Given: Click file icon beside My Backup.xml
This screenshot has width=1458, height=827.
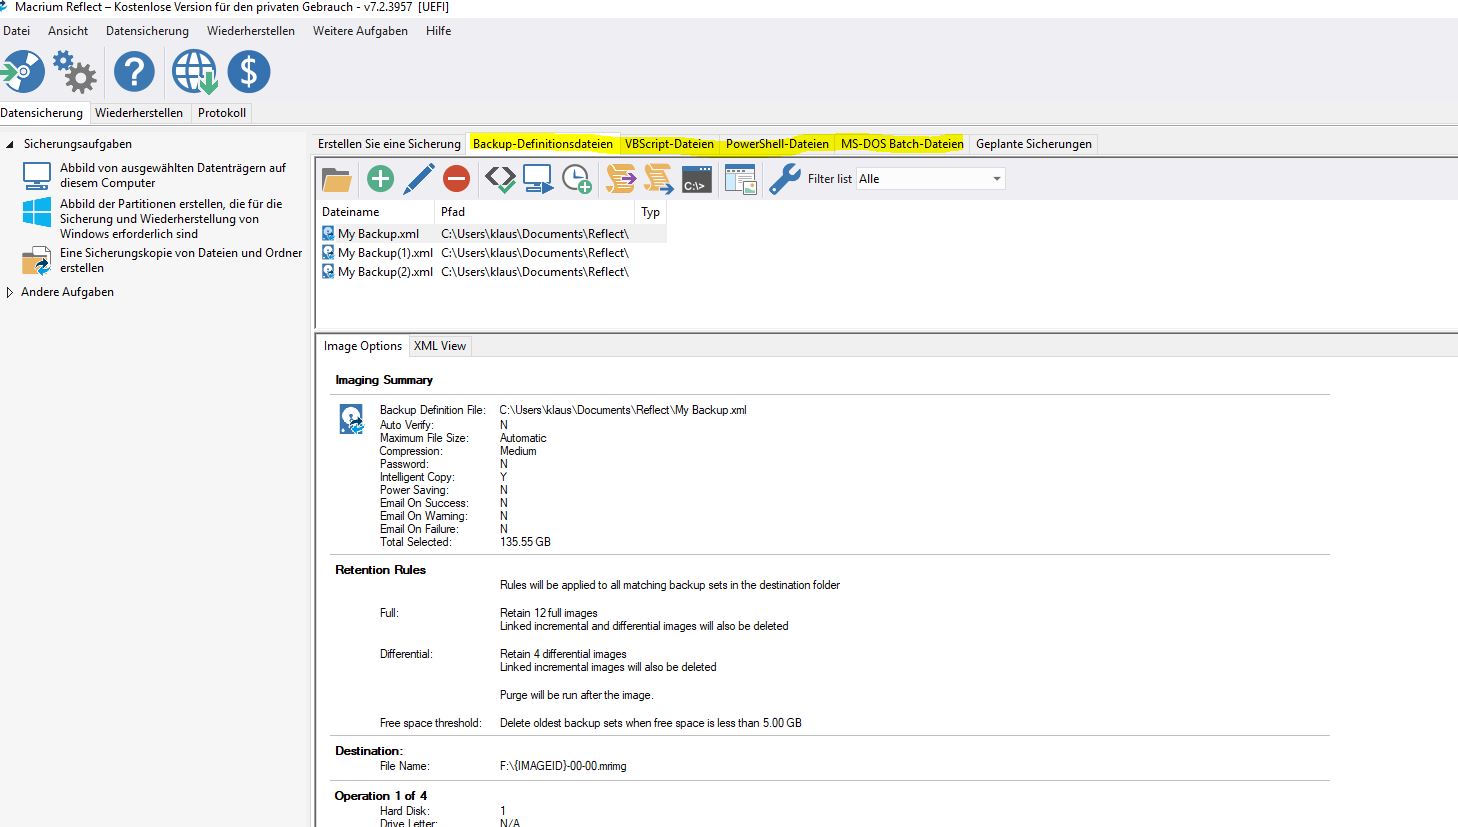Looking at the screenshot, I should pos(328,233).
